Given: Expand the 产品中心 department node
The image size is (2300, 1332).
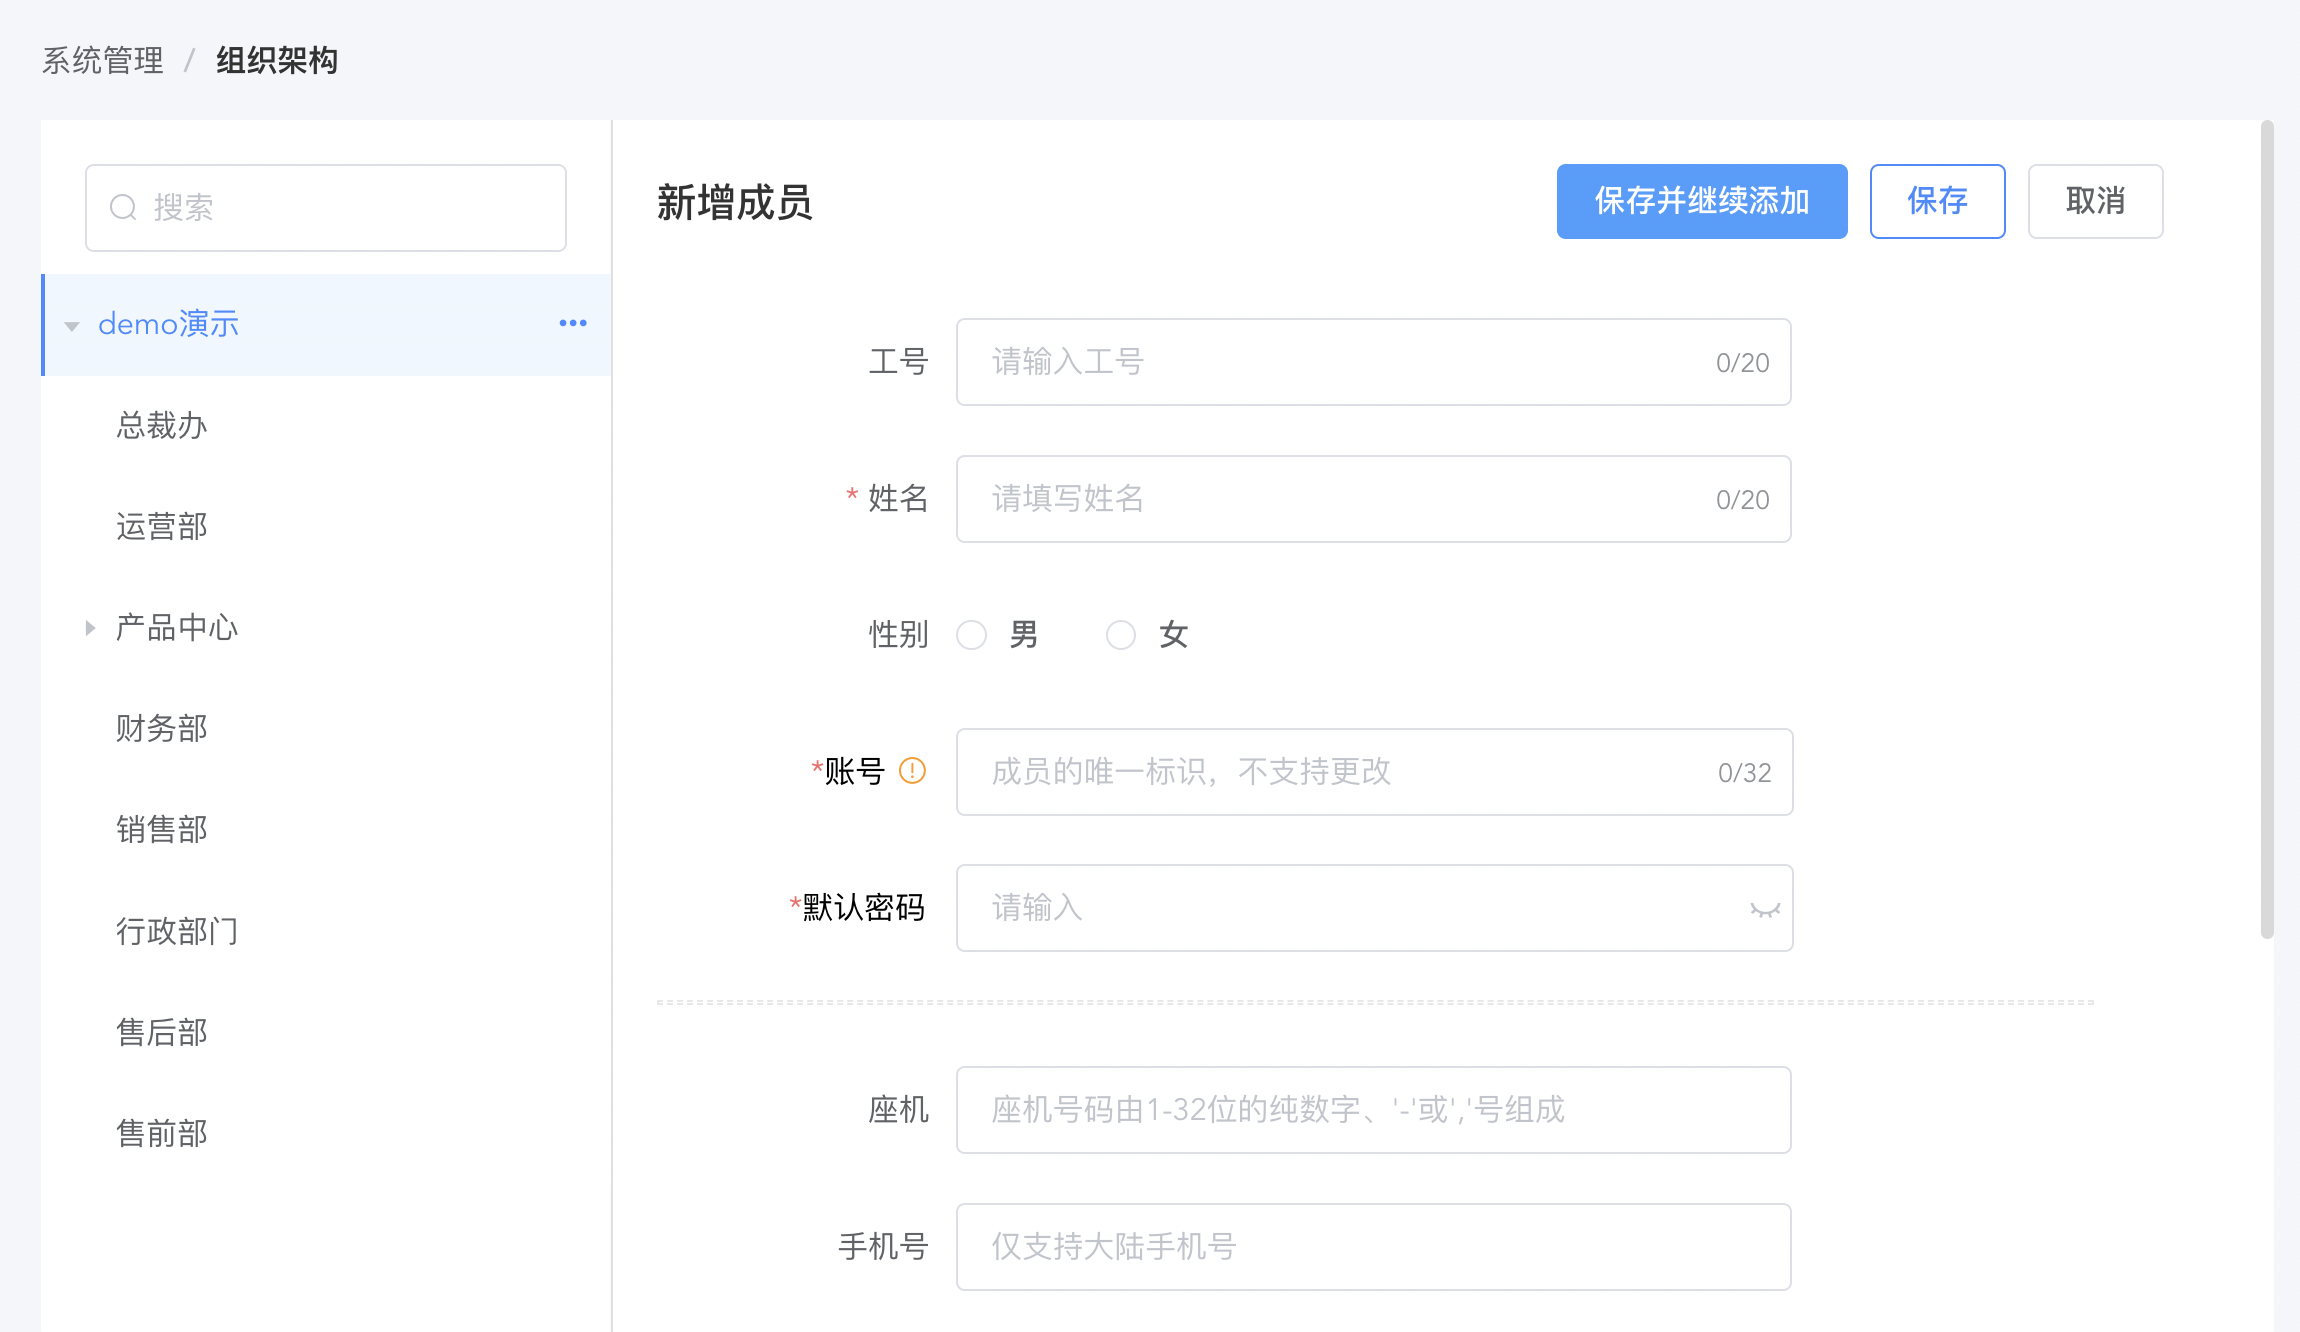Looking at the screenshot, I should click(90, 628).
